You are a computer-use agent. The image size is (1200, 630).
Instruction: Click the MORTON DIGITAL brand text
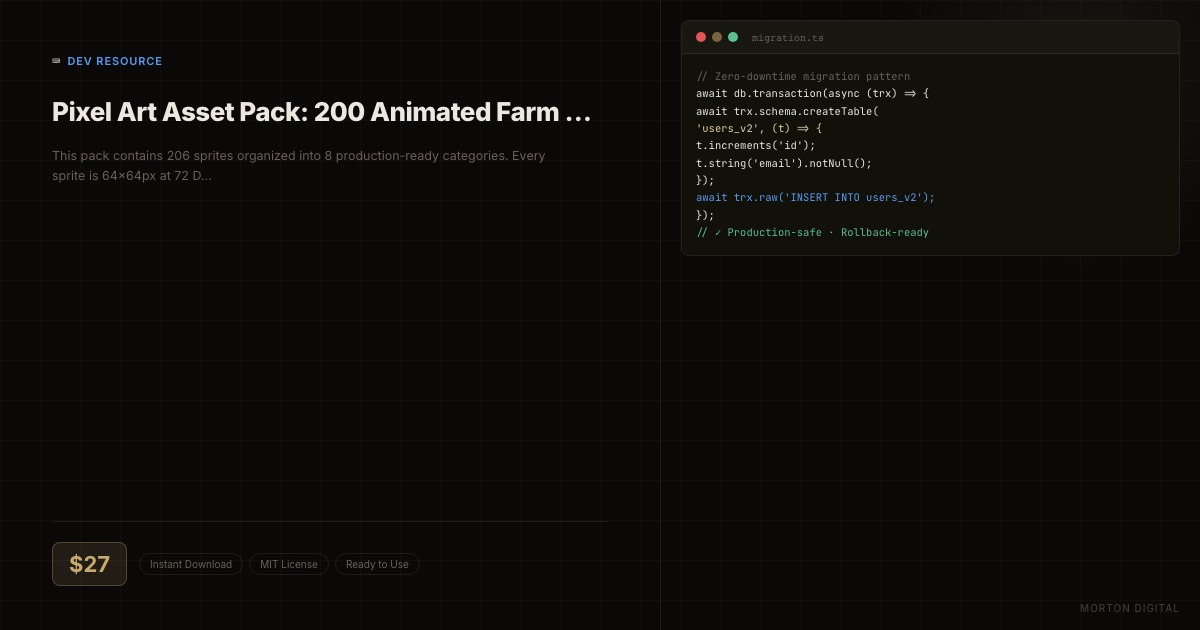[1130, 608]
